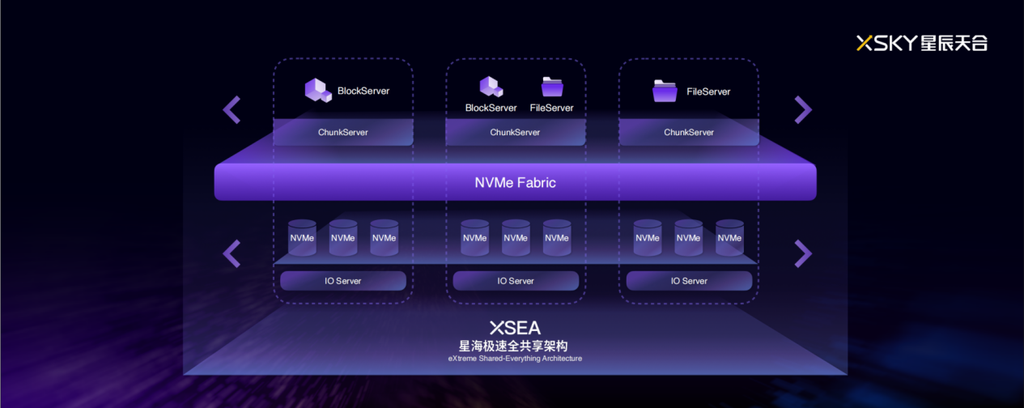
Task: Select the middle NVMe drive cylinder in the right group
Action: [x=688, y=238]
